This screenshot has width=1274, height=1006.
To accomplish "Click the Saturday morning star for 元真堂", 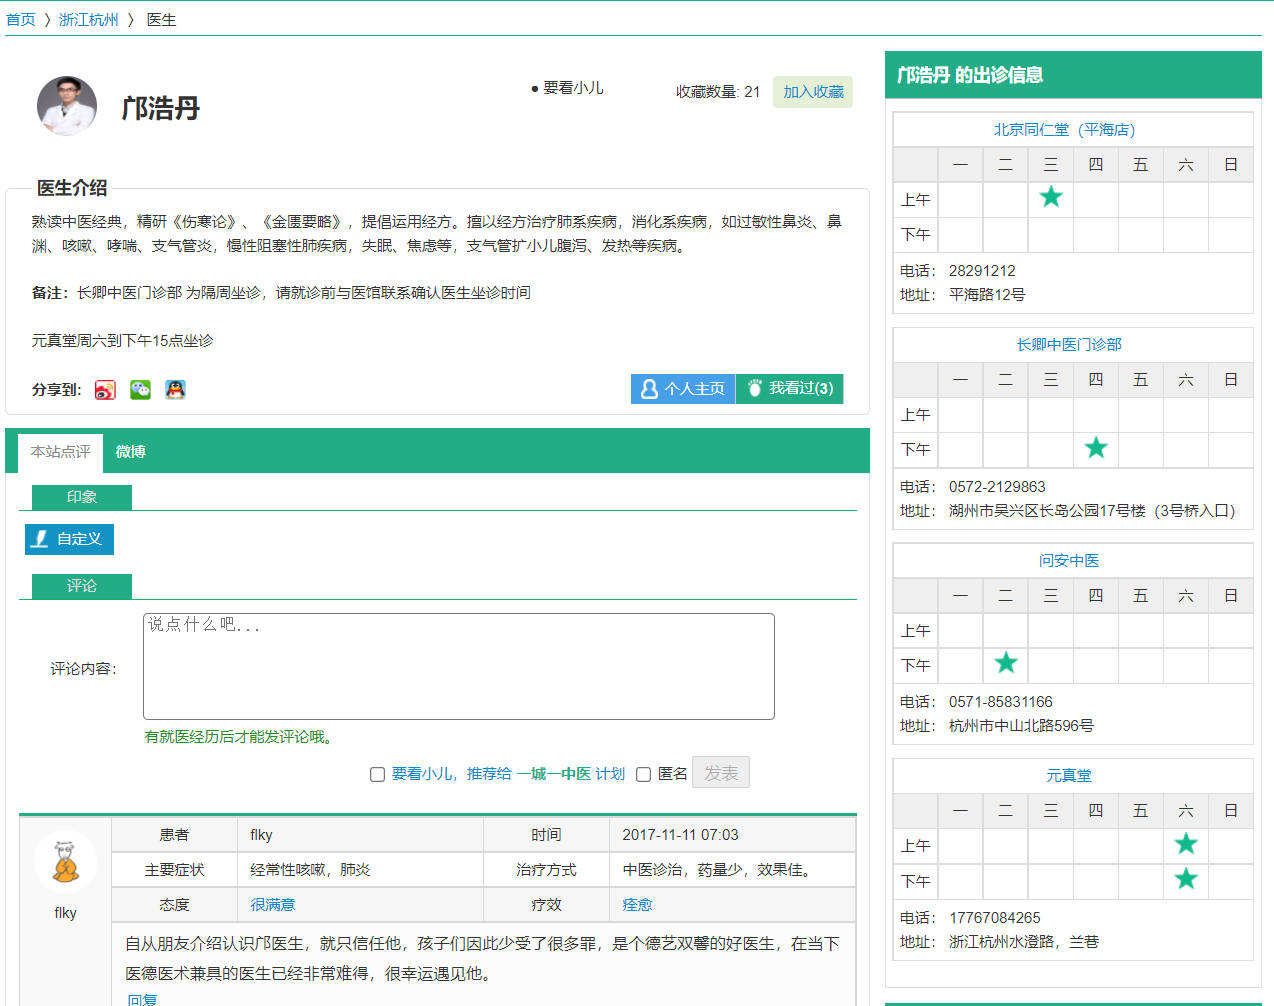I will [1186, 844].
